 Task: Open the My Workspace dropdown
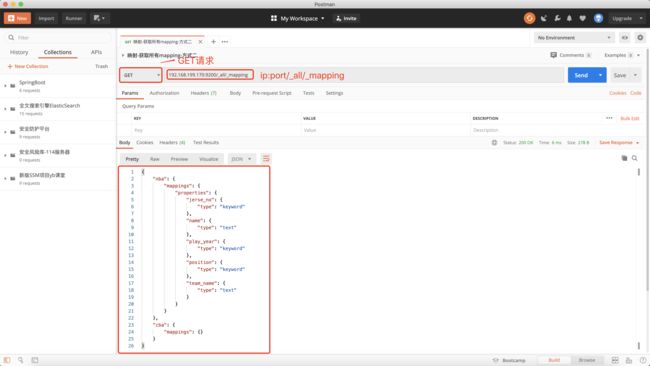pyautogui.click(x=302, y=18)
